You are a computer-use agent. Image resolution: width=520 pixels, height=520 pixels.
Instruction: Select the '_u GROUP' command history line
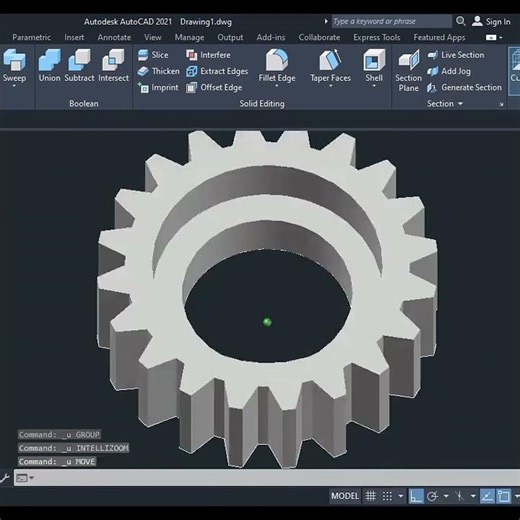point(59,434)
